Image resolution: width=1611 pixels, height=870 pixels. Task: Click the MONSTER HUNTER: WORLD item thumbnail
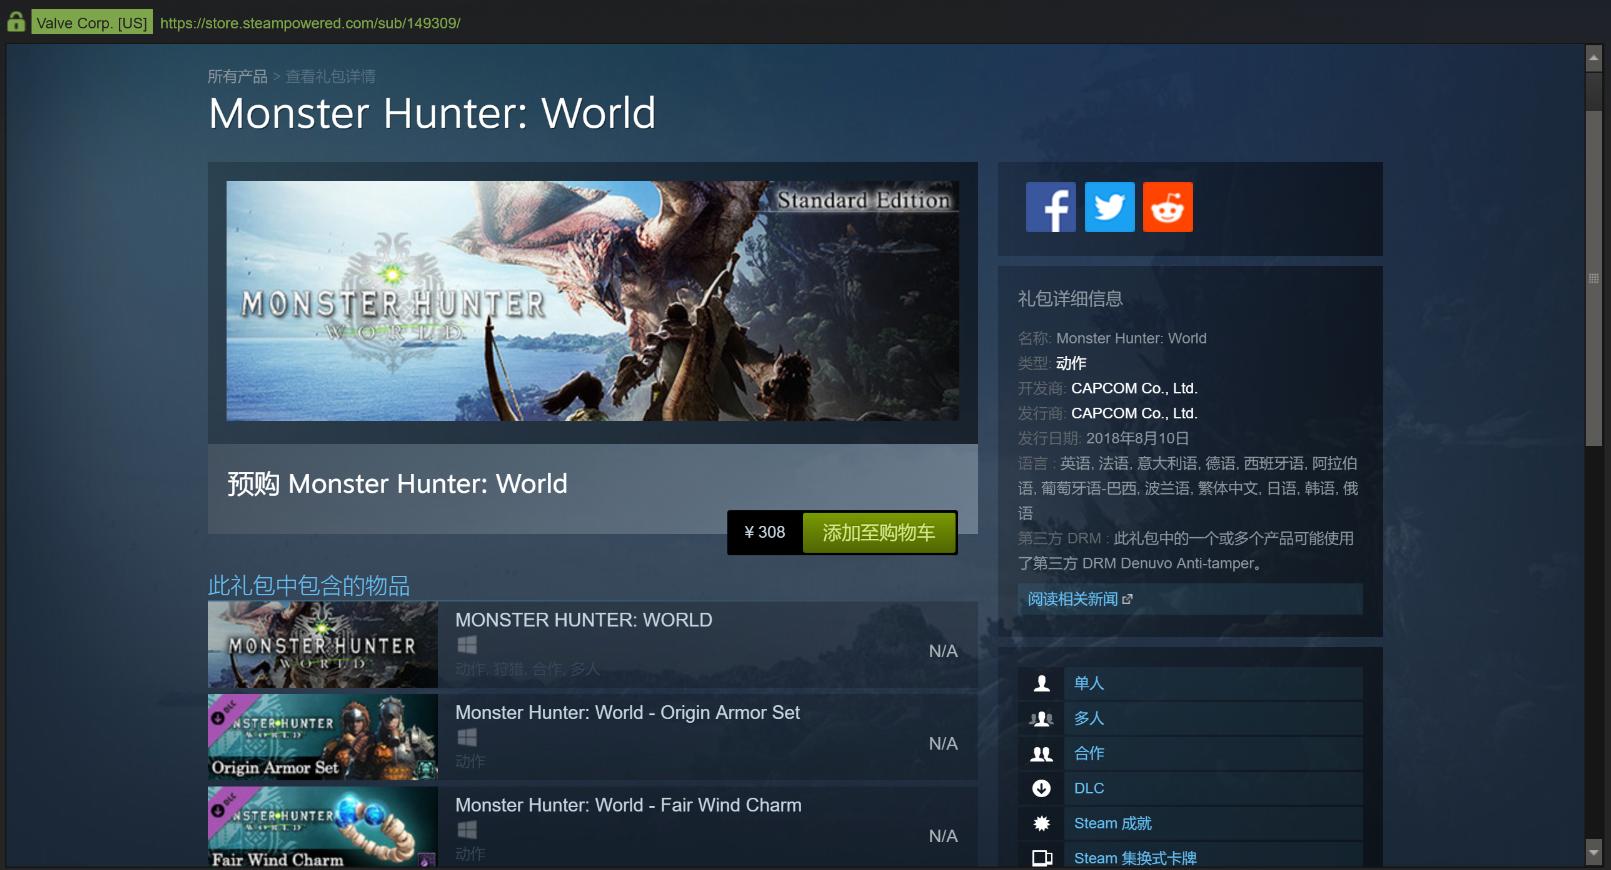[x=323, y=644]
